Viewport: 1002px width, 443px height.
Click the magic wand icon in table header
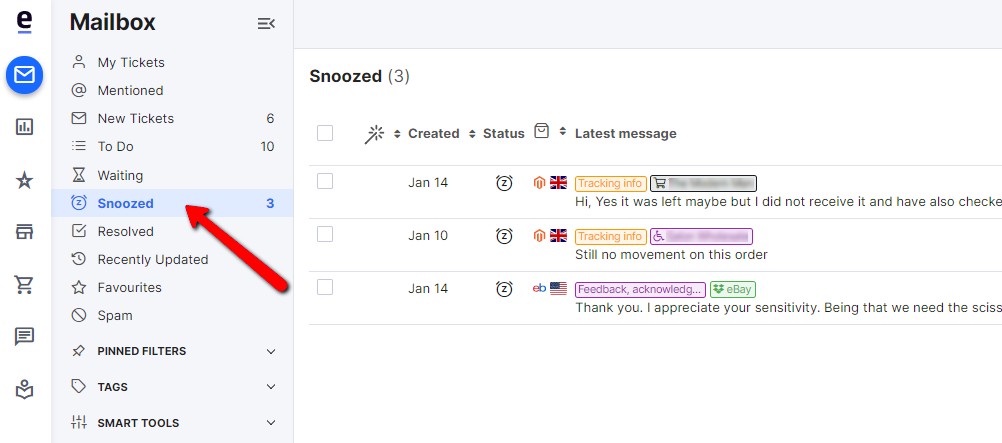(374, 134)
